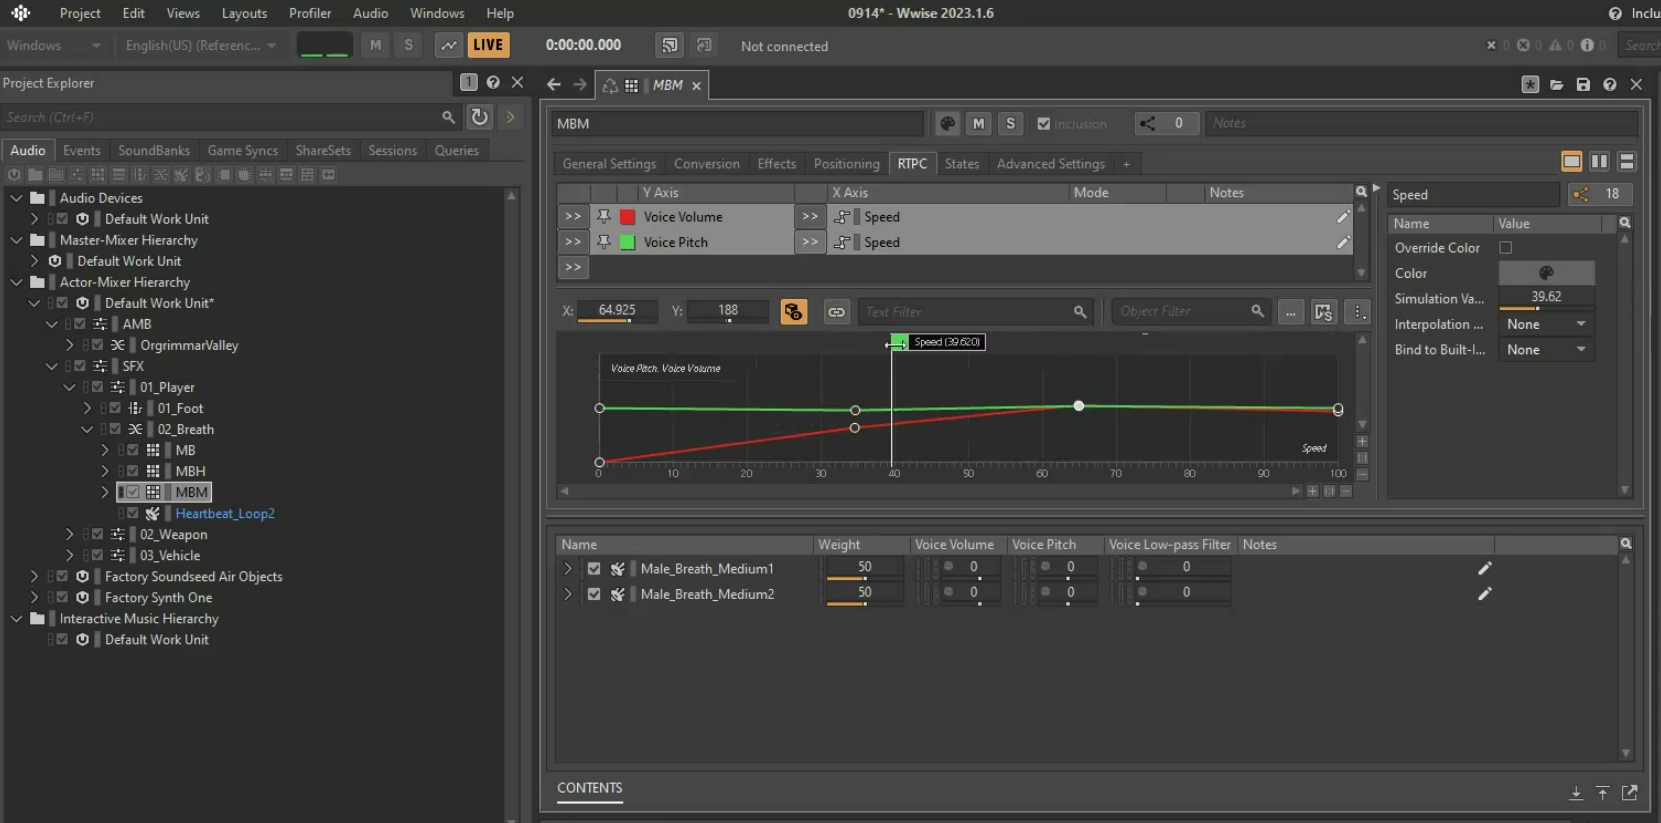The height and width of the screenshot is (823, 1661).
Task: Toggle the global M mute button in toolbar
Action: 376,45
